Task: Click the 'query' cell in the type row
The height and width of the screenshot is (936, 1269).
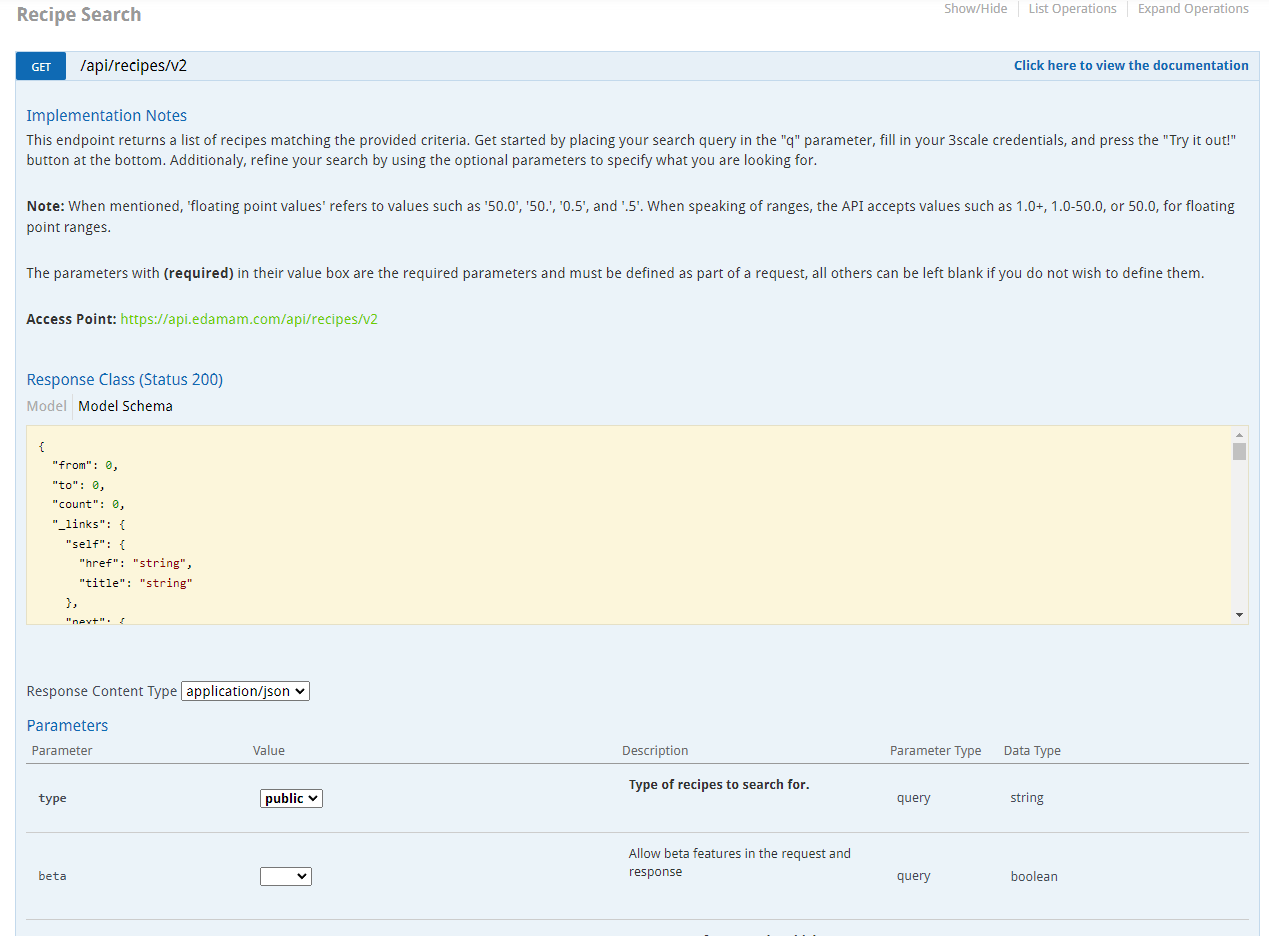Action: (x=914, y=798)
